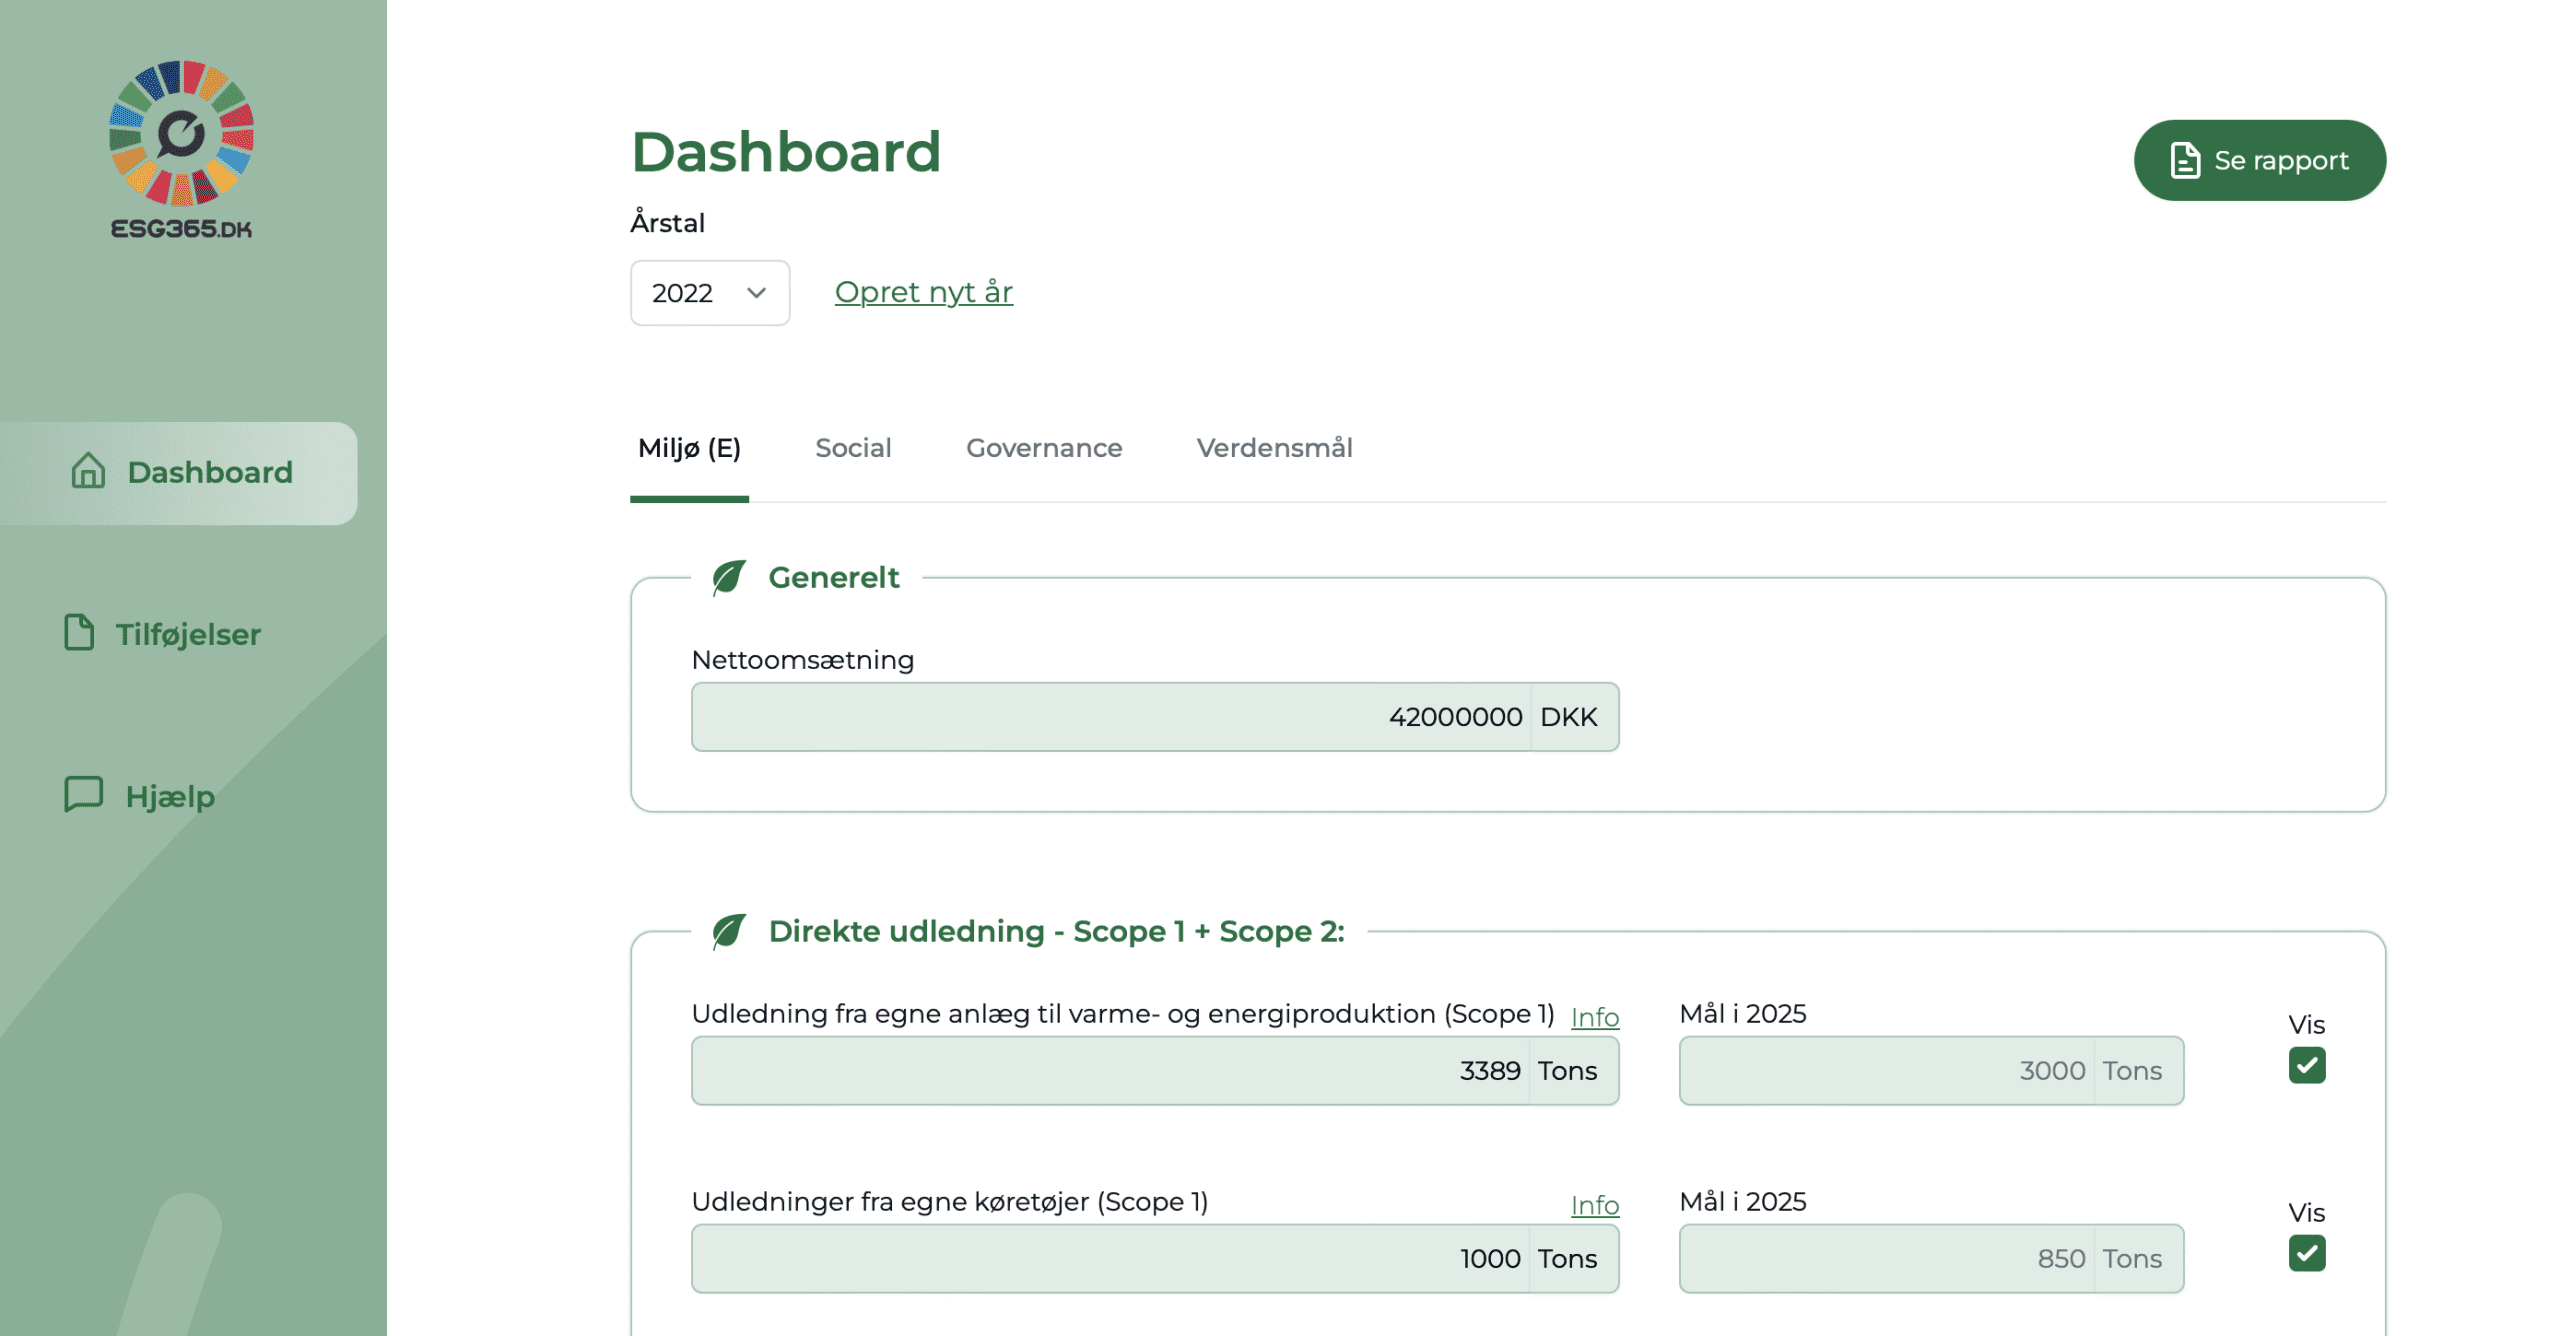Click the Se rapport button
Viewport: 2560px width, 1336px height.
(2260, 159)
